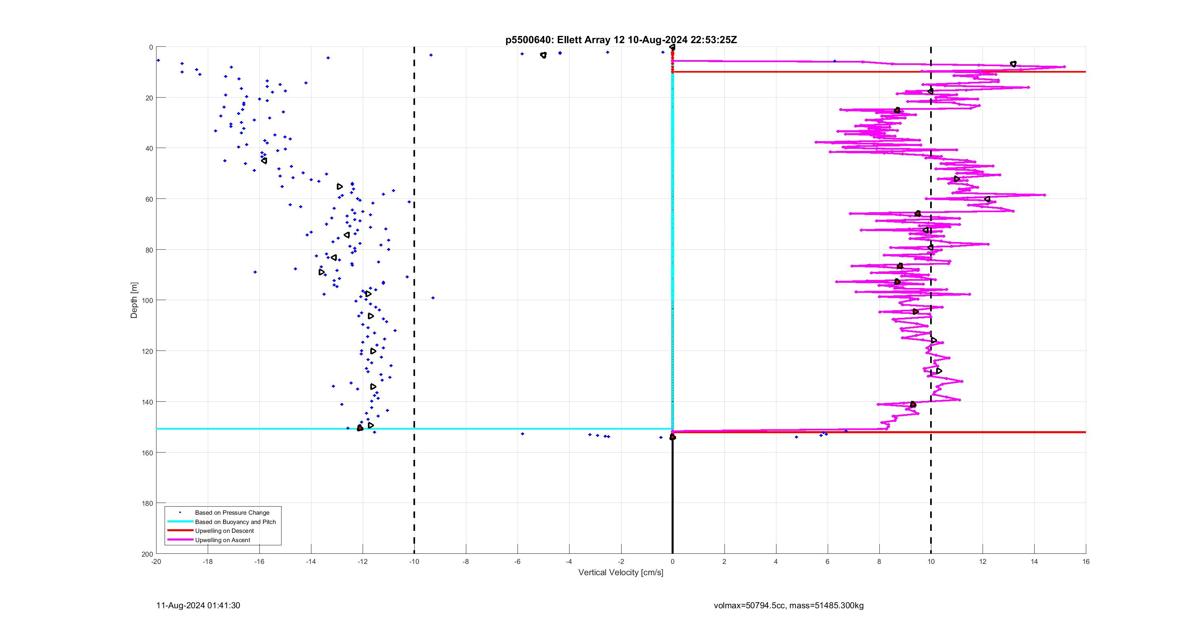The width and height of the screenshot is (1200, 622).
Task: Click x-axis tick label '14'
Action: point(1035,561)
